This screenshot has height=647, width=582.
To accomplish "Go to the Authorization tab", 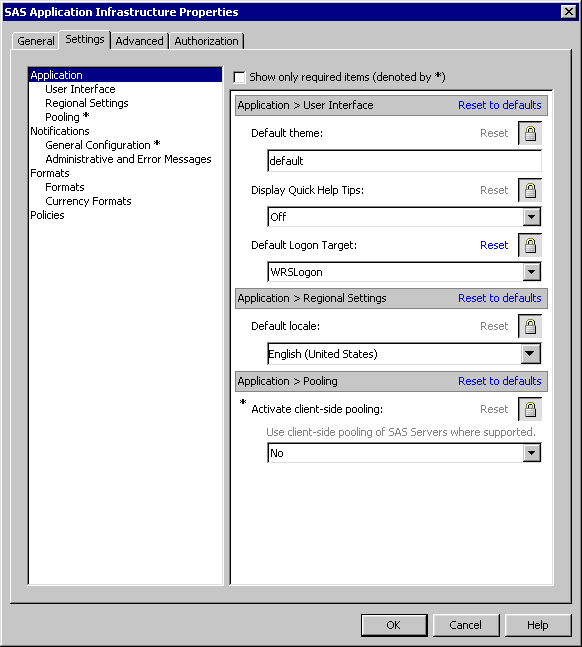I will pos(206,41).
